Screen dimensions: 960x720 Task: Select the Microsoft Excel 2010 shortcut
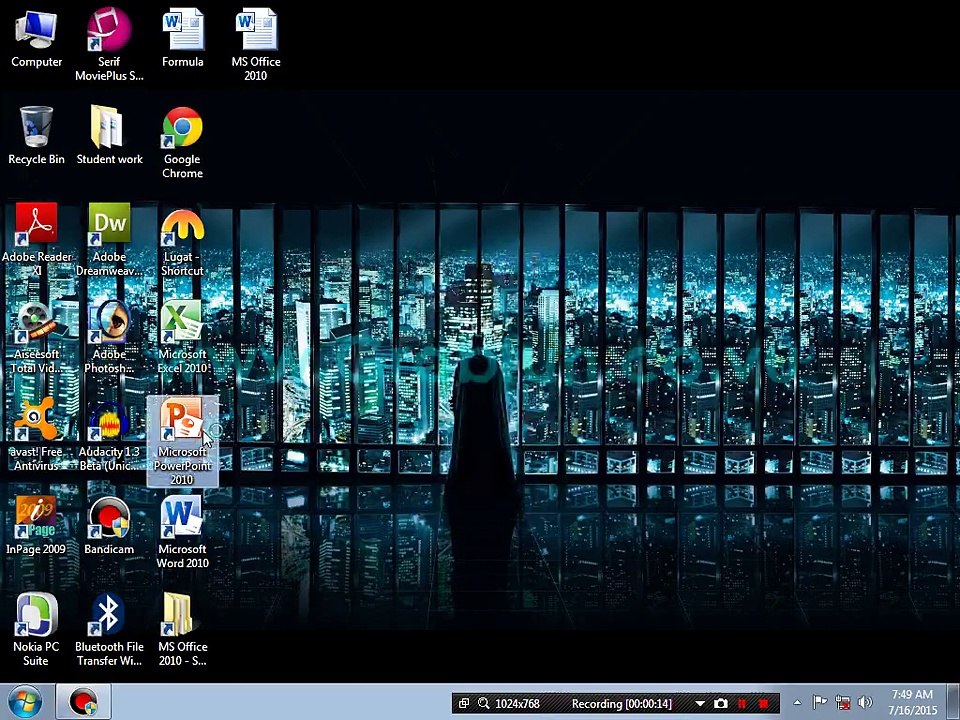click(182, 337)
